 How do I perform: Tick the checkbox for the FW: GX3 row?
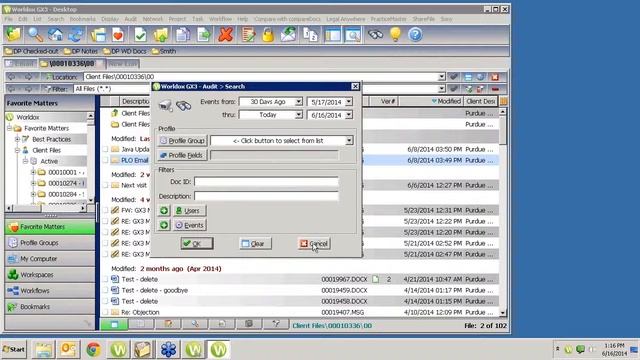tap(105, 210)
